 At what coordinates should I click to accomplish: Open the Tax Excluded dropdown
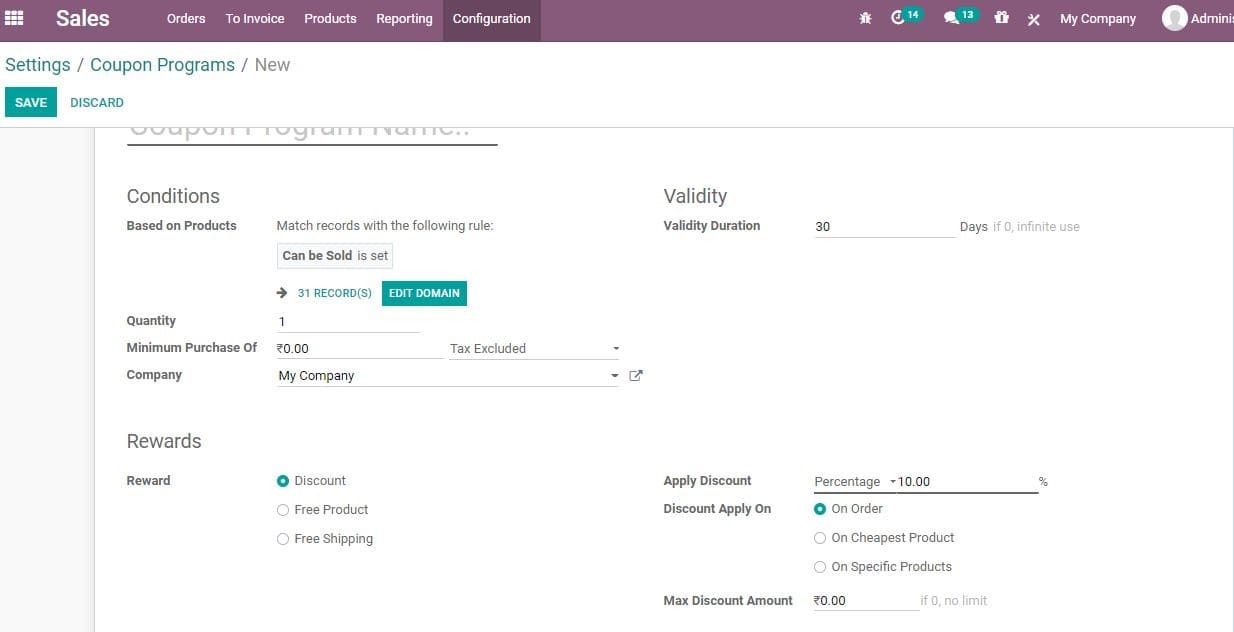click(x=616, y=348)
